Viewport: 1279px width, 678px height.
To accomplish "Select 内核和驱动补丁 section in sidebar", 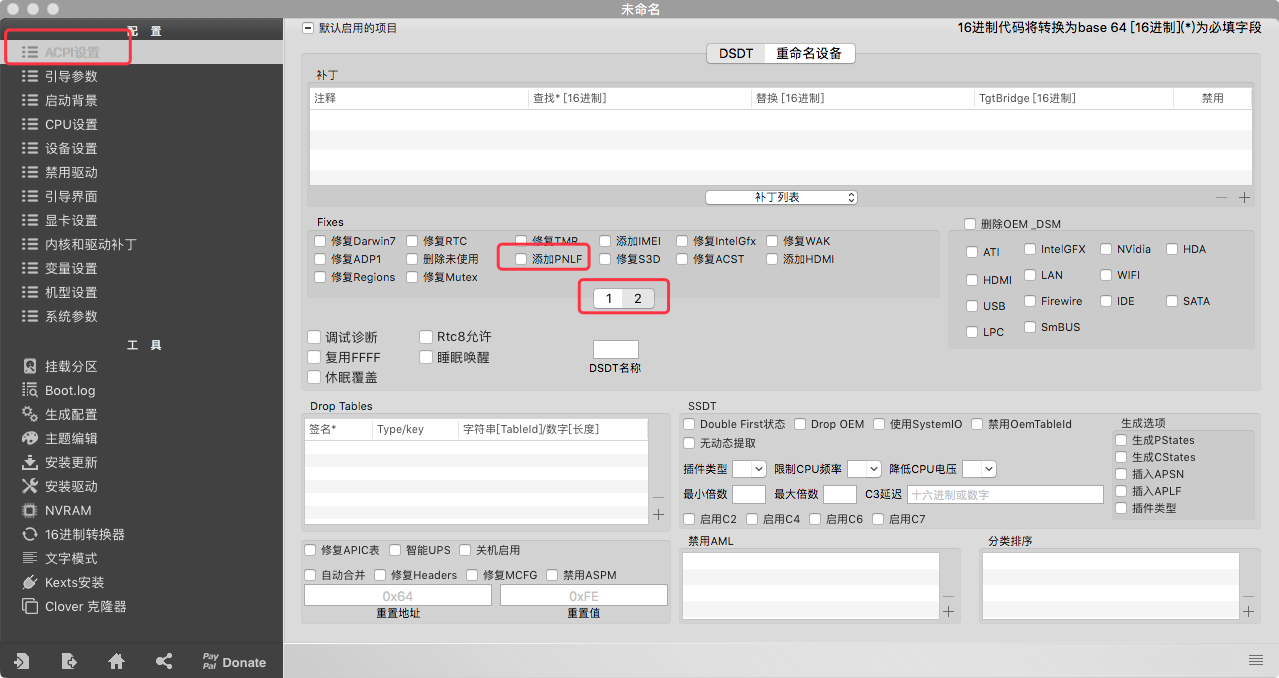I will (90, 244).
